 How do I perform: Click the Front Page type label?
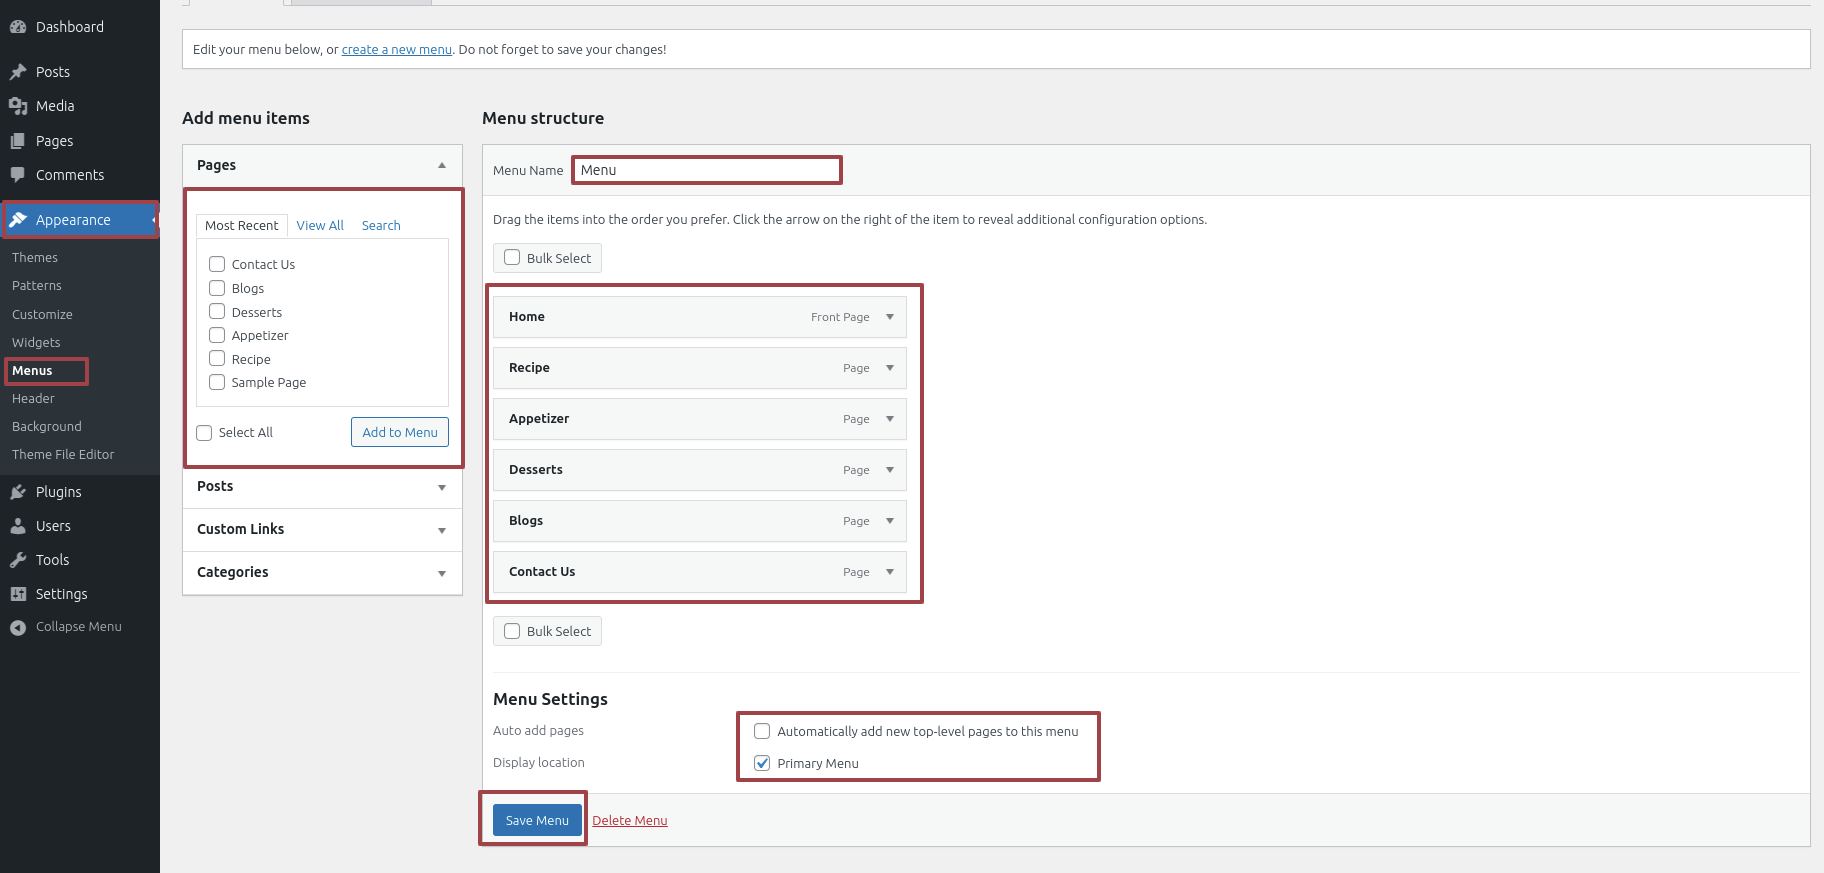pyautogui.click(x=840, y=317)
